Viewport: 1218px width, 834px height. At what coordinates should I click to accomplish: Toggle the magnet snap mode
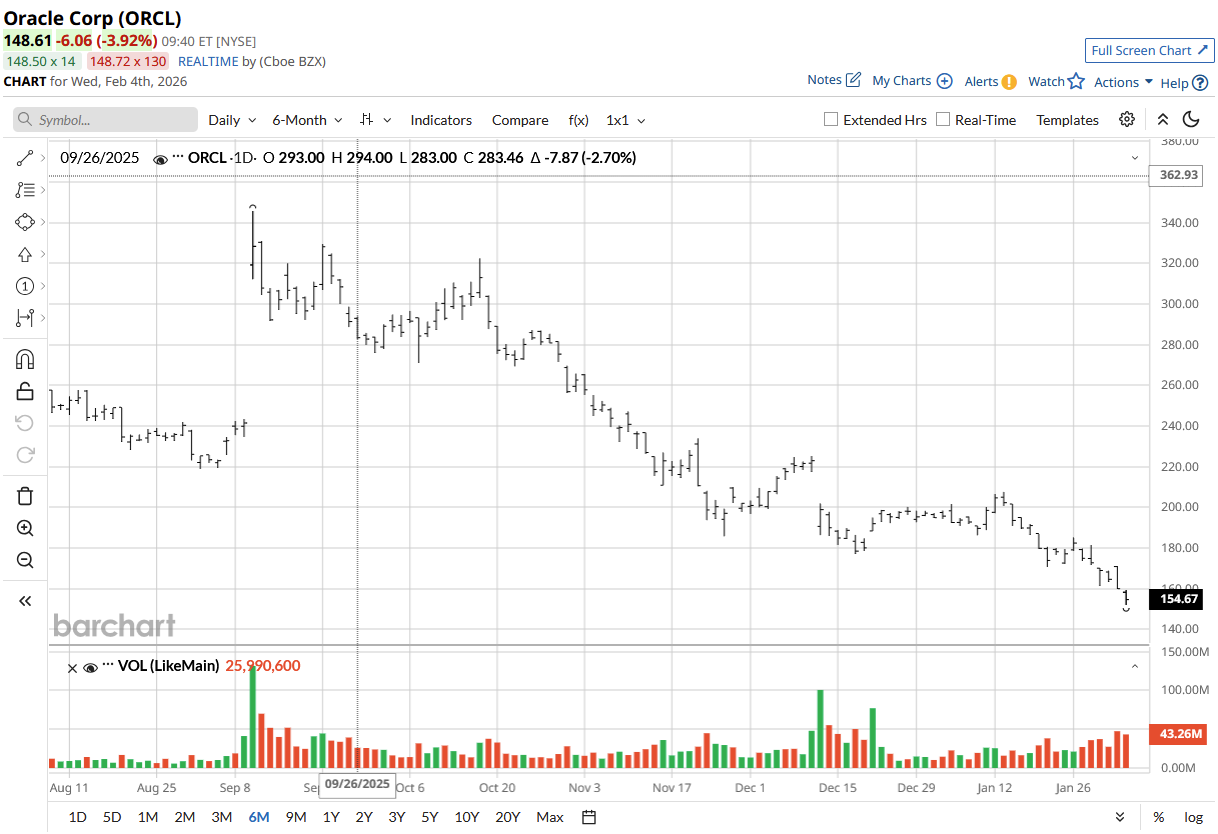(x=25, y=359)
